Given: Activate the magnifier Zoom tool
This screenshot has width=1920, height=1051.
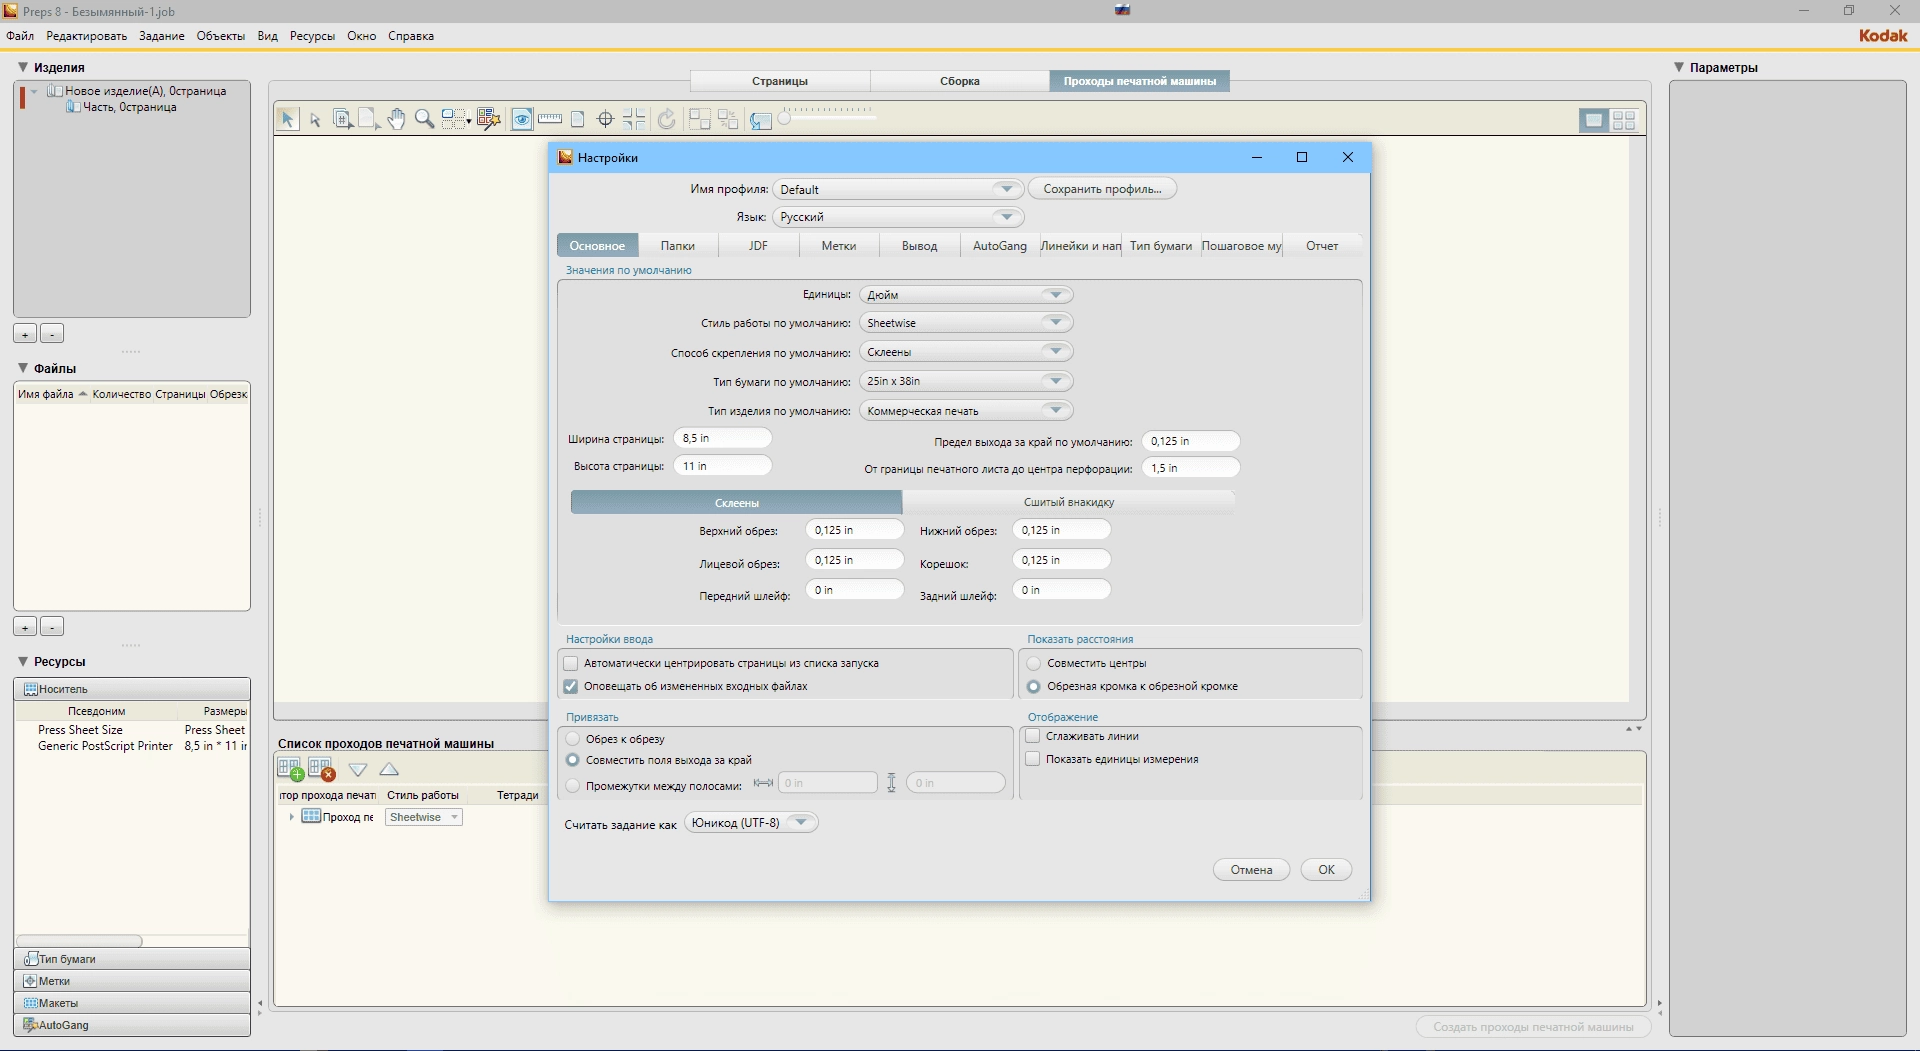Looking at the screenshot, I should tap(424, 120).
